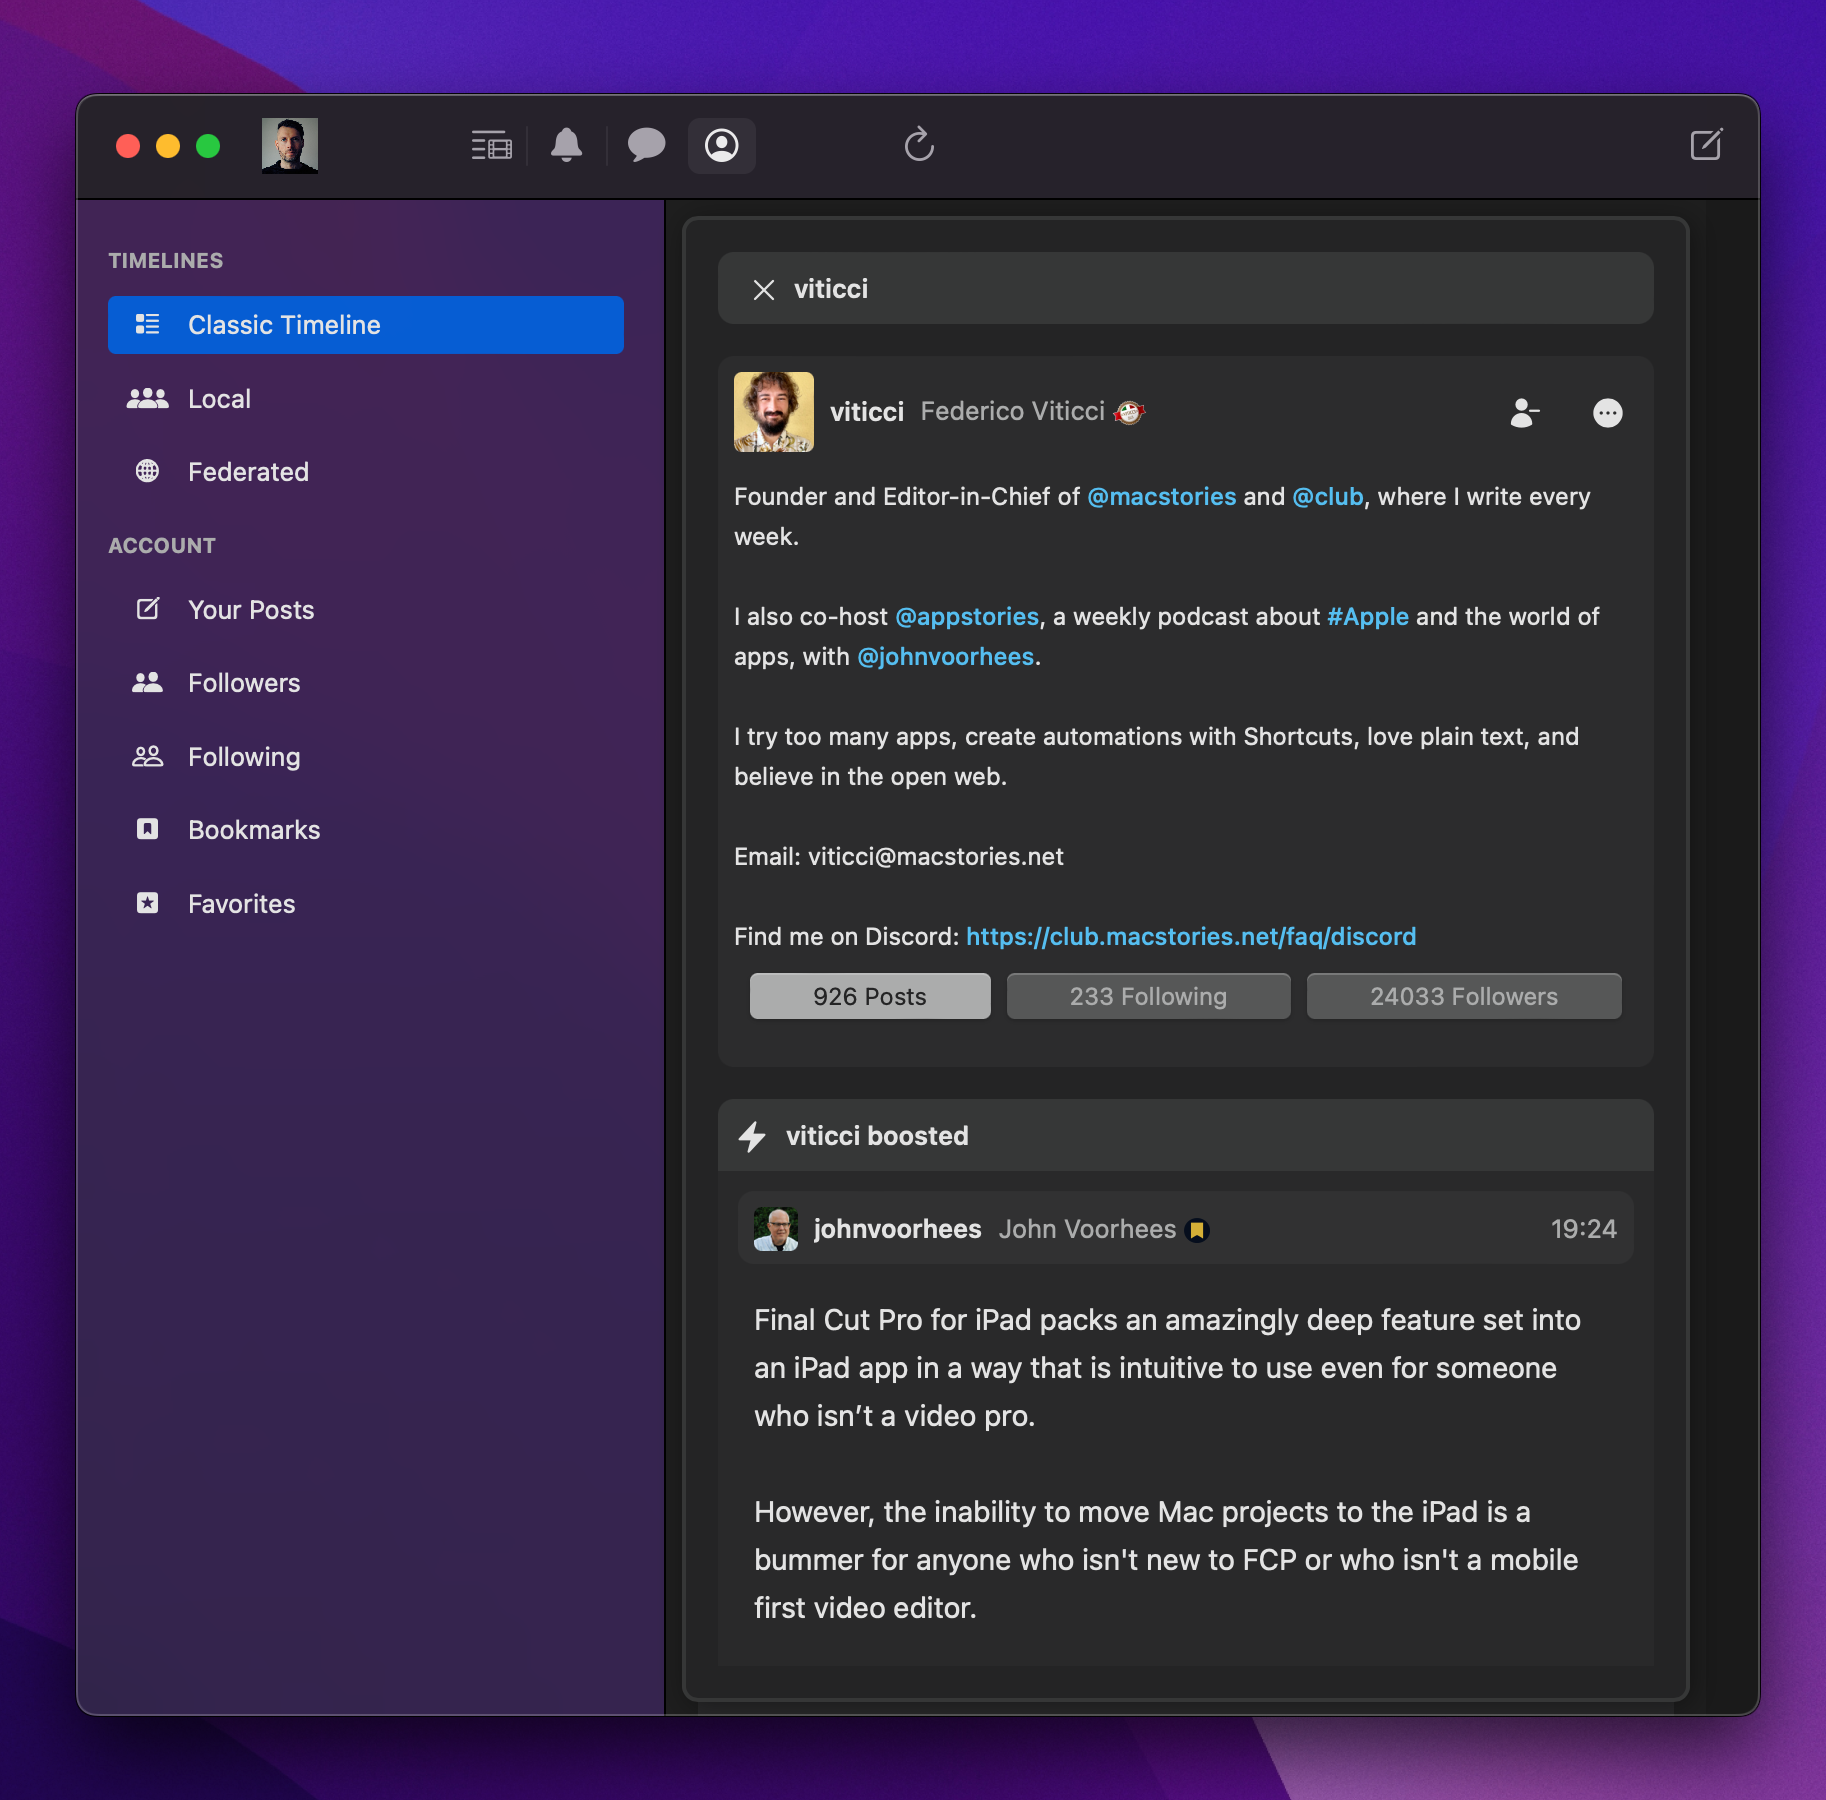
Task: Click the John Voorhees display name
Action: coord(1087,1229)
